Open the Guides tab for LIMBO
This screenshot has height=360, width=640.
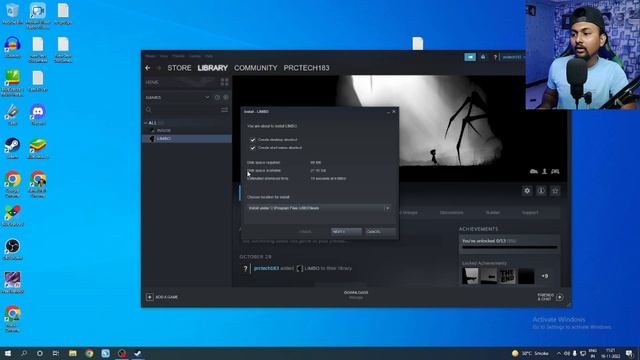(493, 213)
